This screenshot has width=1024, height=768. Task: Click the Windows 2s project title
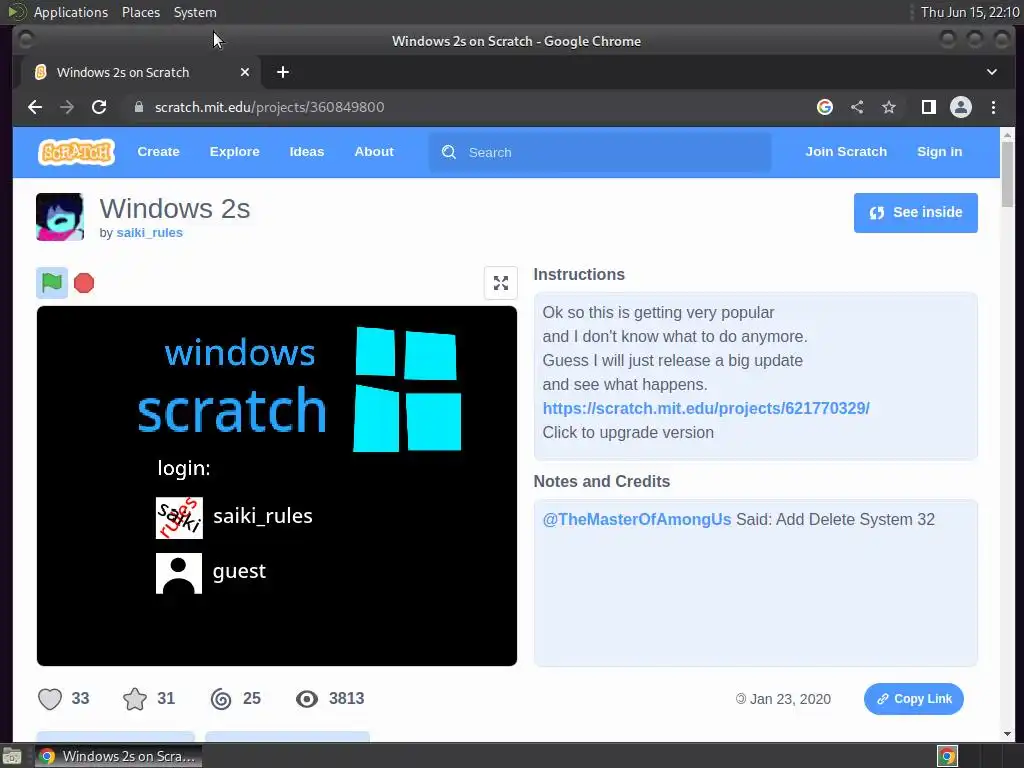point(174,209)
